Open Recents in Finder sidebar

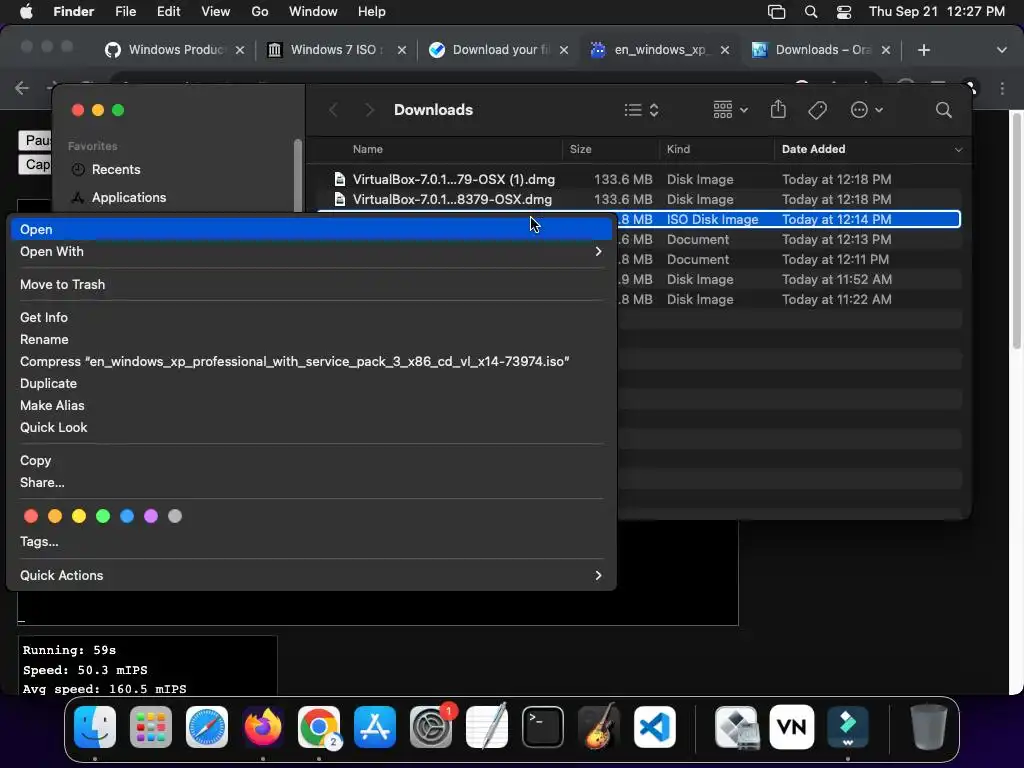click(x=116, y=170)
